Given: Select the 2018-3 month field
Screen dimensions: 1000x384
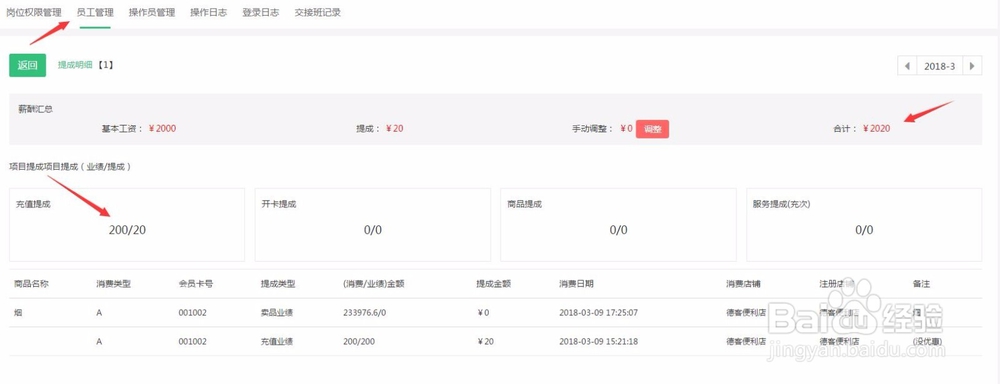Looking at the screenshot, I should (x=939, y=66).
